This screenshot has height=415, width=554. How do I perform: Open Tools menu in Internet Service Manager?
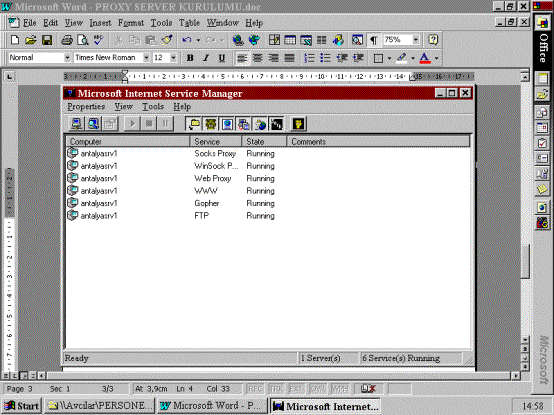click(x=153, y=107)
